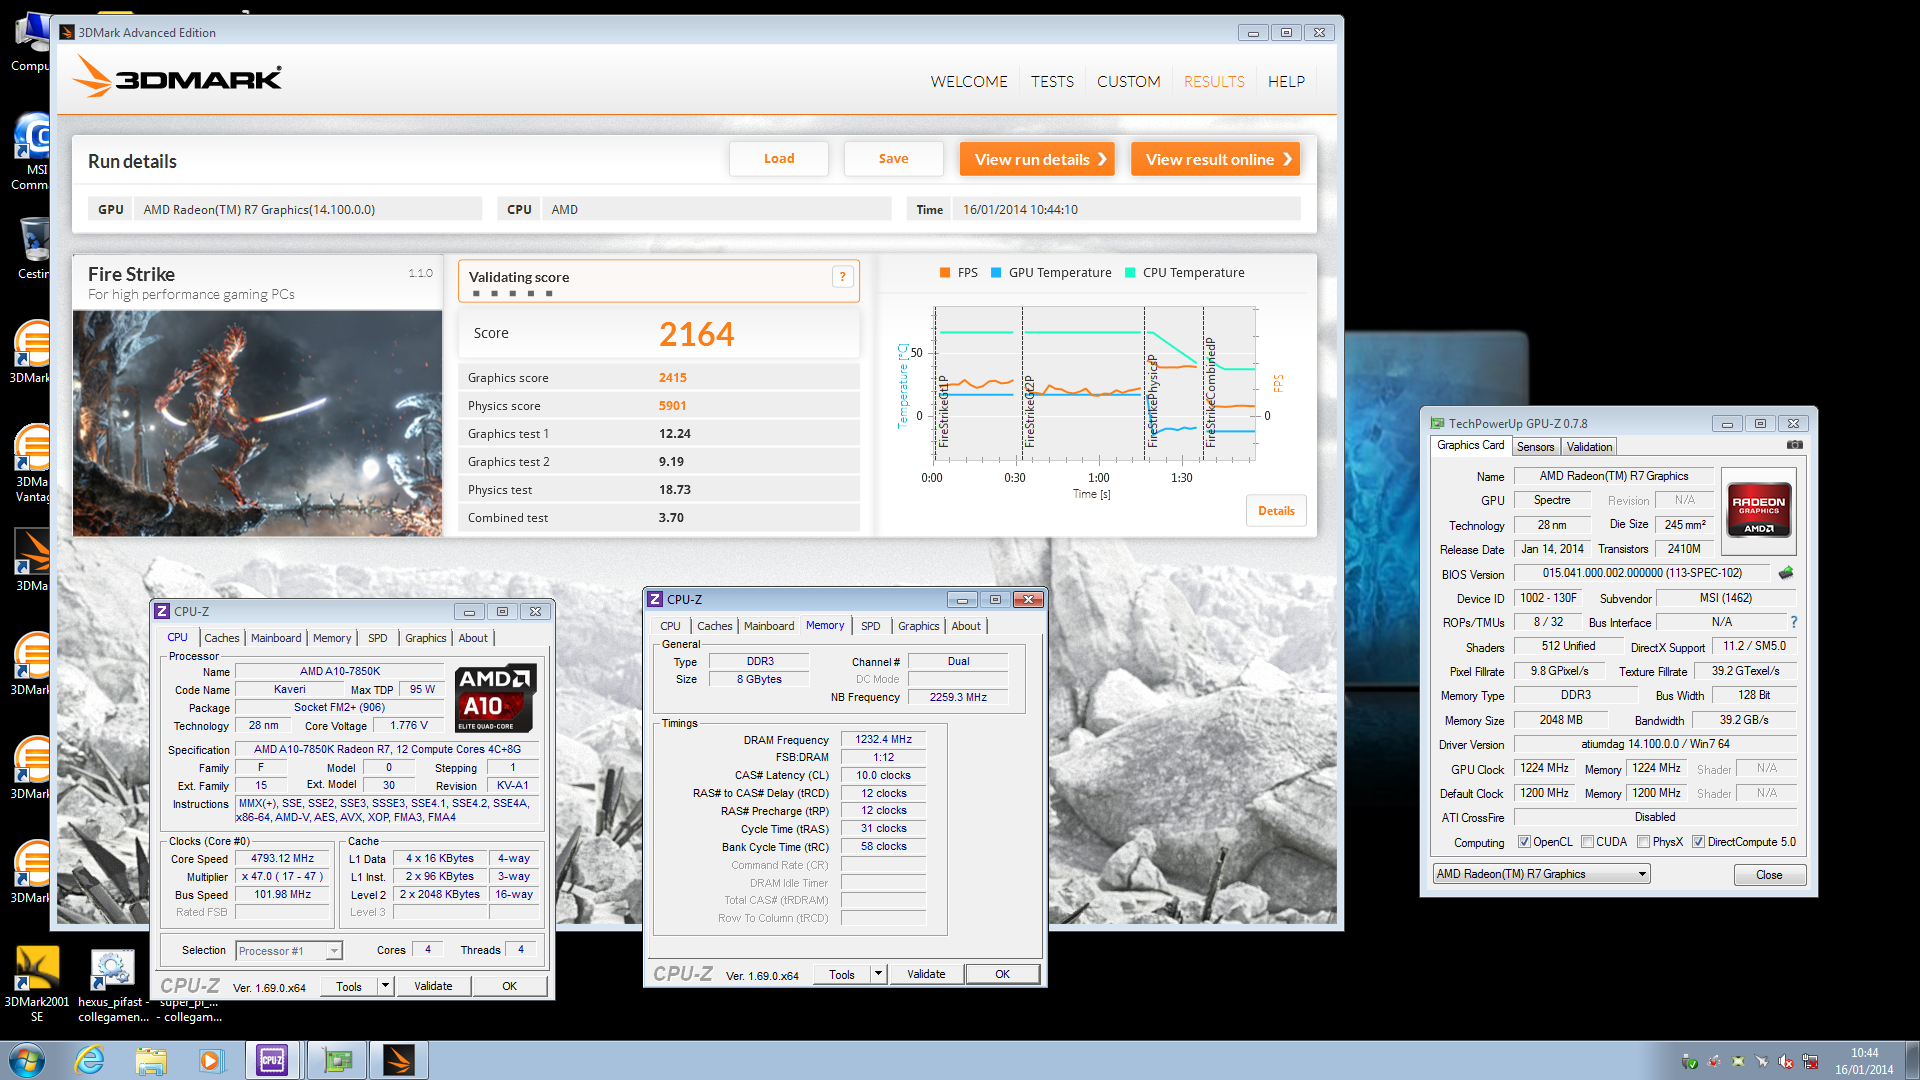This screenshot has height=1080, width=1920.
Task: Click the Show desktop strip at taskbar end
Action: click(x=1912, y=1060)
